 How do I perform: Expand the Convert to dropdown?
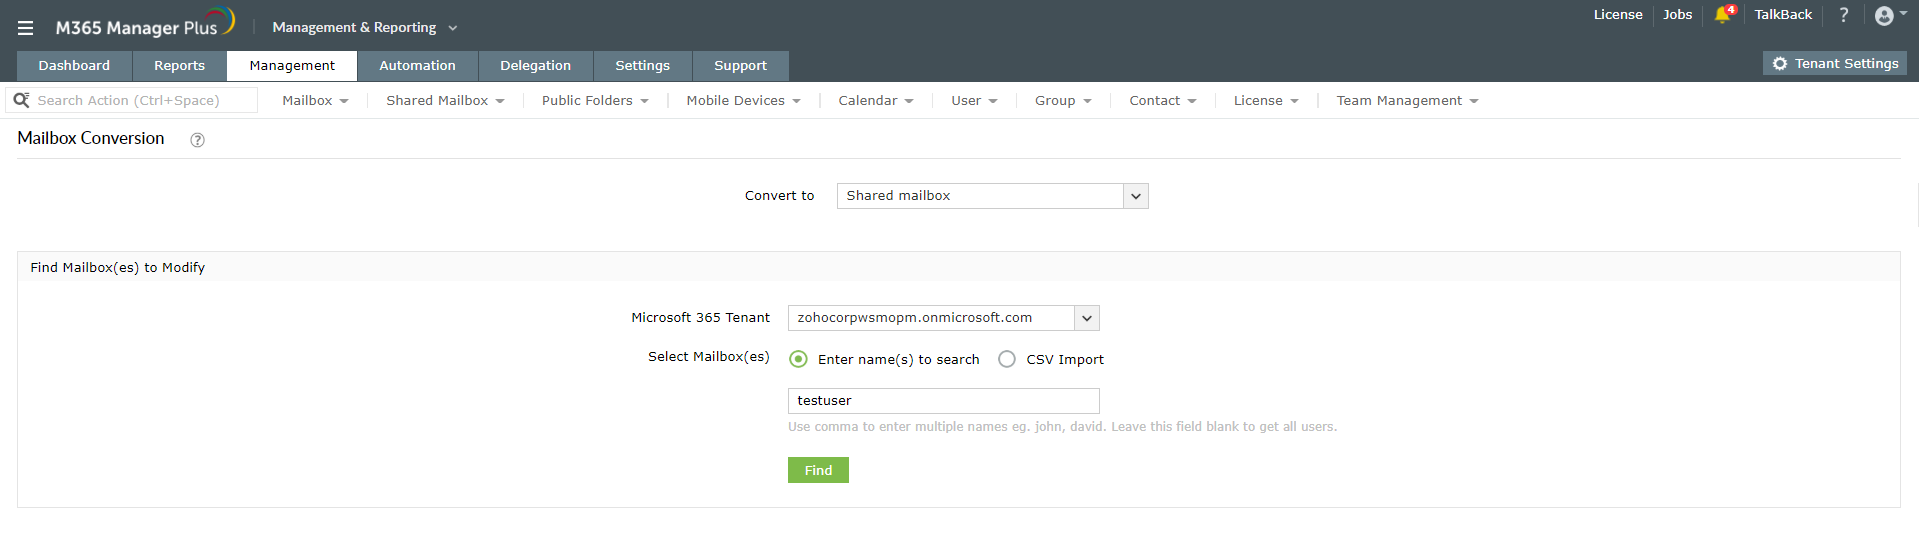tap(1135, 196)
